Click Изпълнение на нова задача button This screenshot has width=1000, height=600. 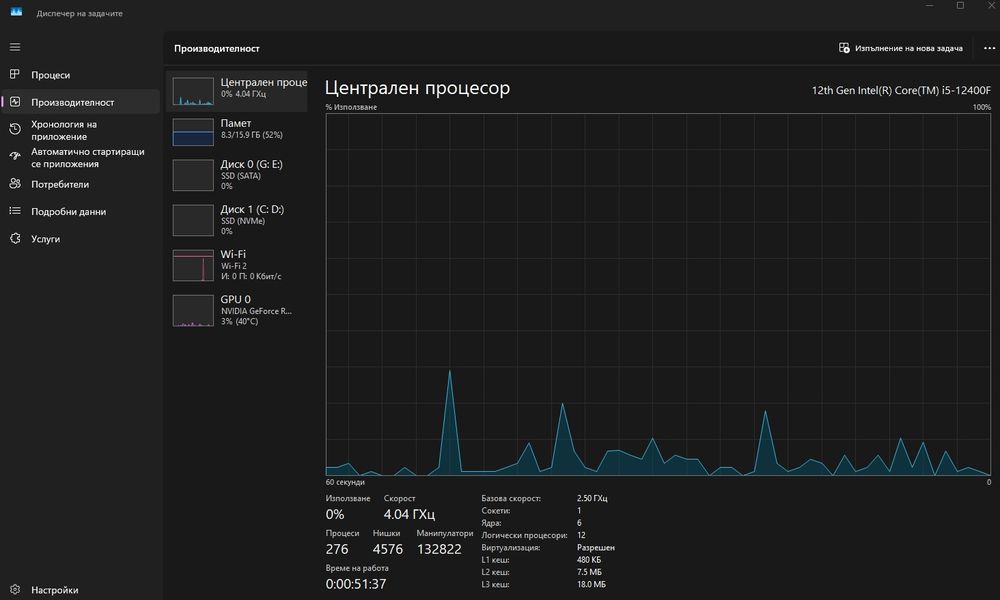[x=901, y=48]
